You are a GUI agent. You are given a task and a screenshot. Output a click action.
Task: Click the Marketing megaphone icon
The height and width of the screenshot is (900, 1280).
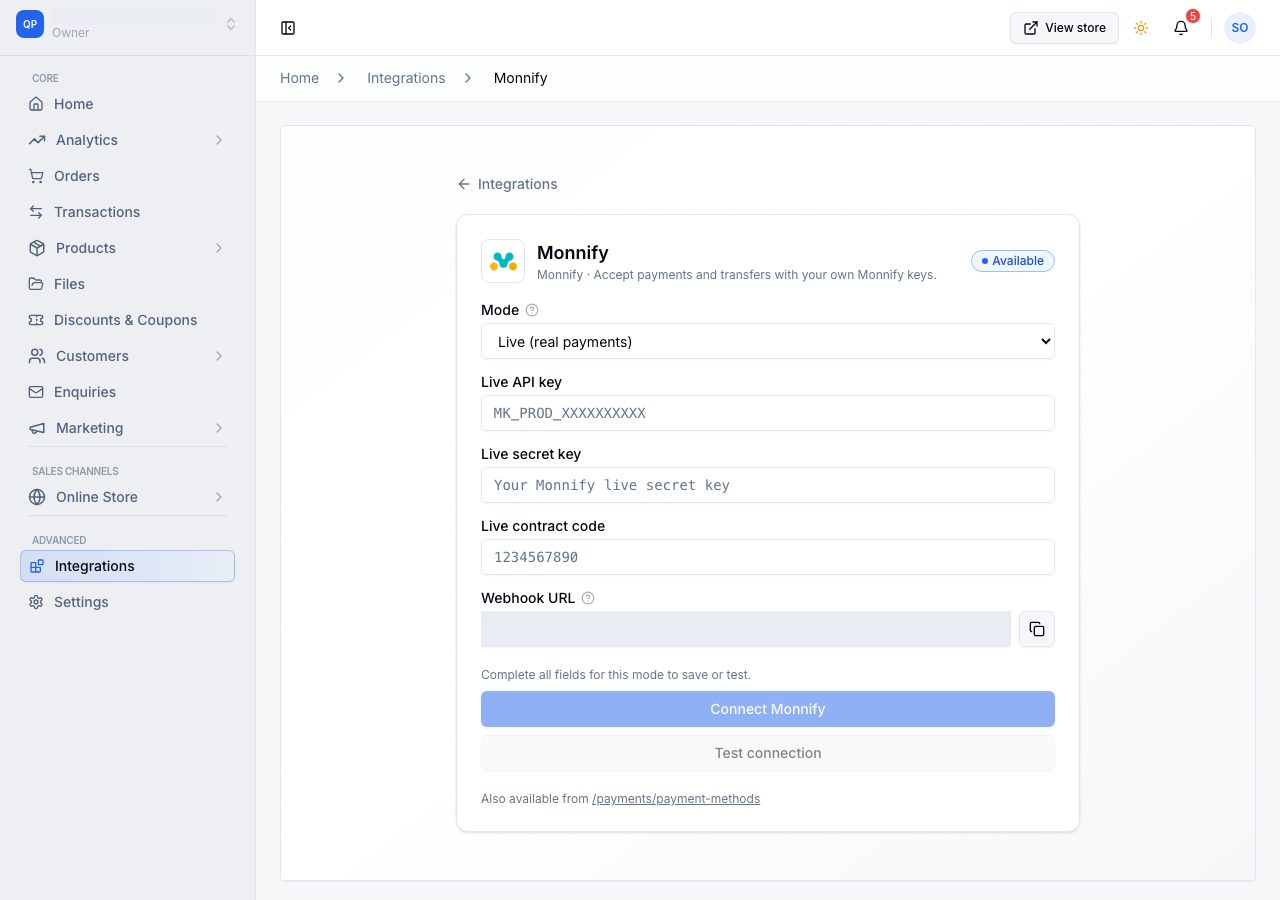pos(37,428)
